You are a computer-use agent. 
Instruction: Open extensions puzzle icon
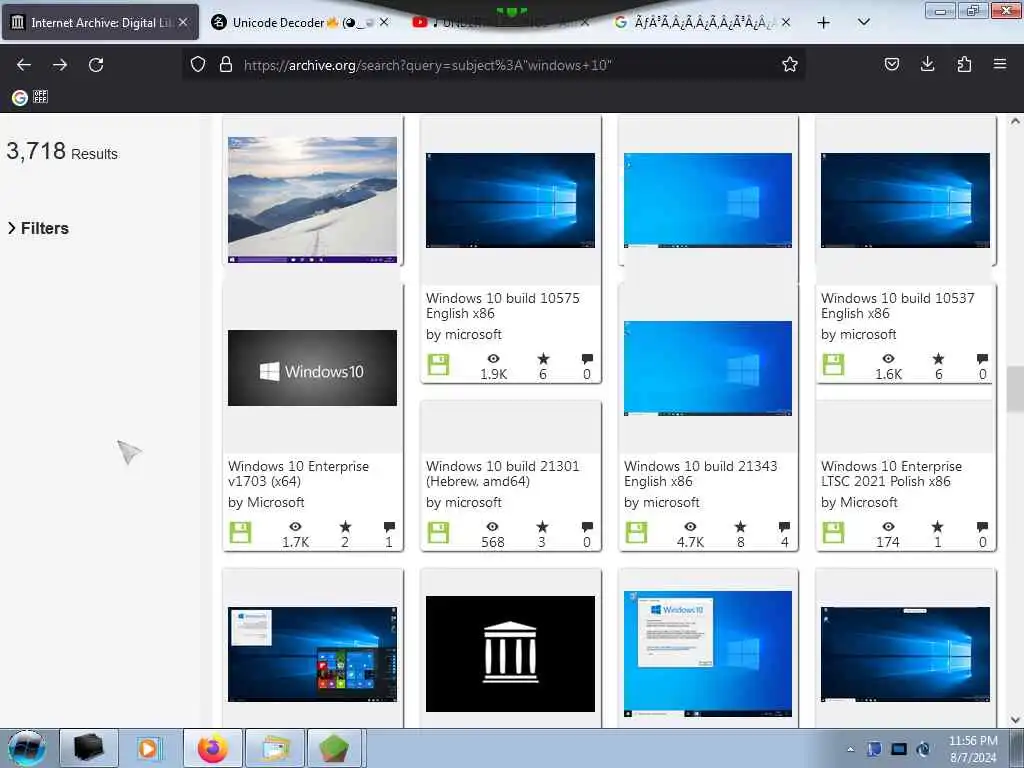pos(964,64)
